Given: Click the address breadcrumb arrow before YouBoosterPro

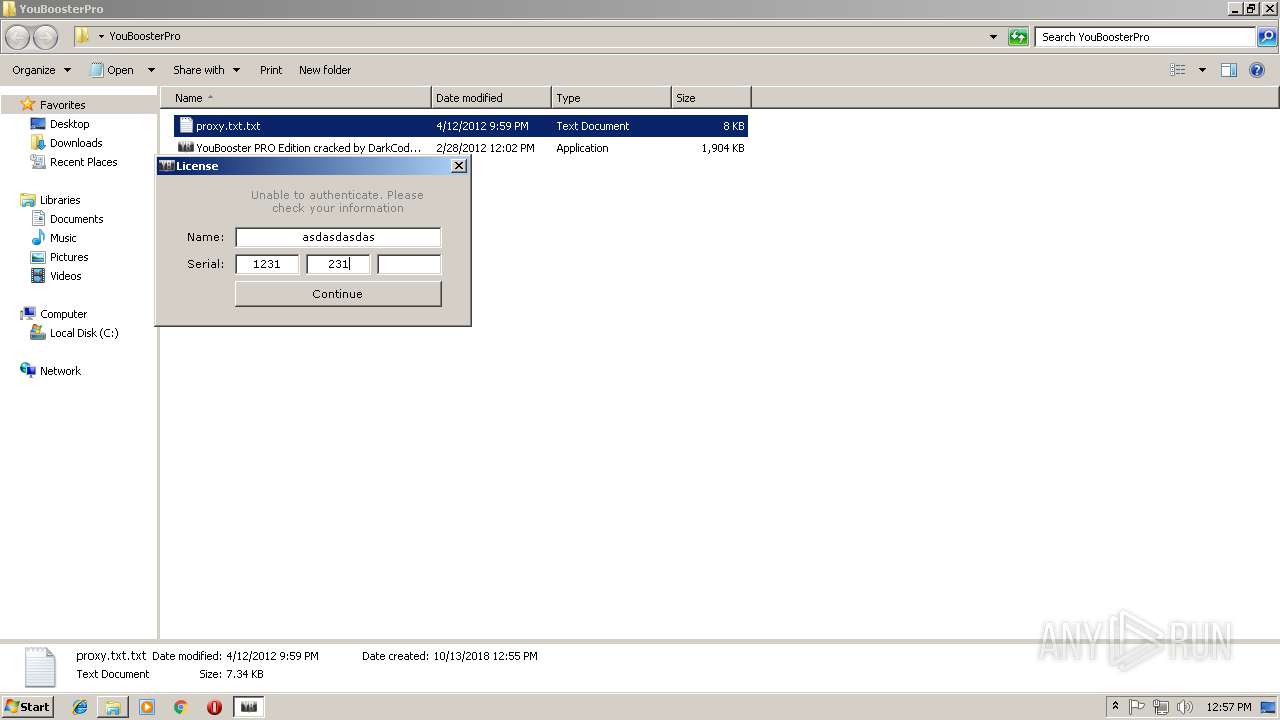Looking at the screenshot, I should [x=101, y=36].
